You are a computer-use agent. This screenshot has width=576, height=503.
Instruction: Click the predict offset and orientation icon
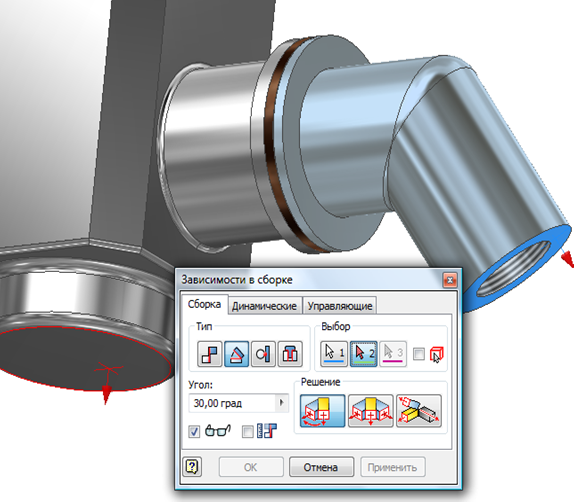(x=267, y=431)
